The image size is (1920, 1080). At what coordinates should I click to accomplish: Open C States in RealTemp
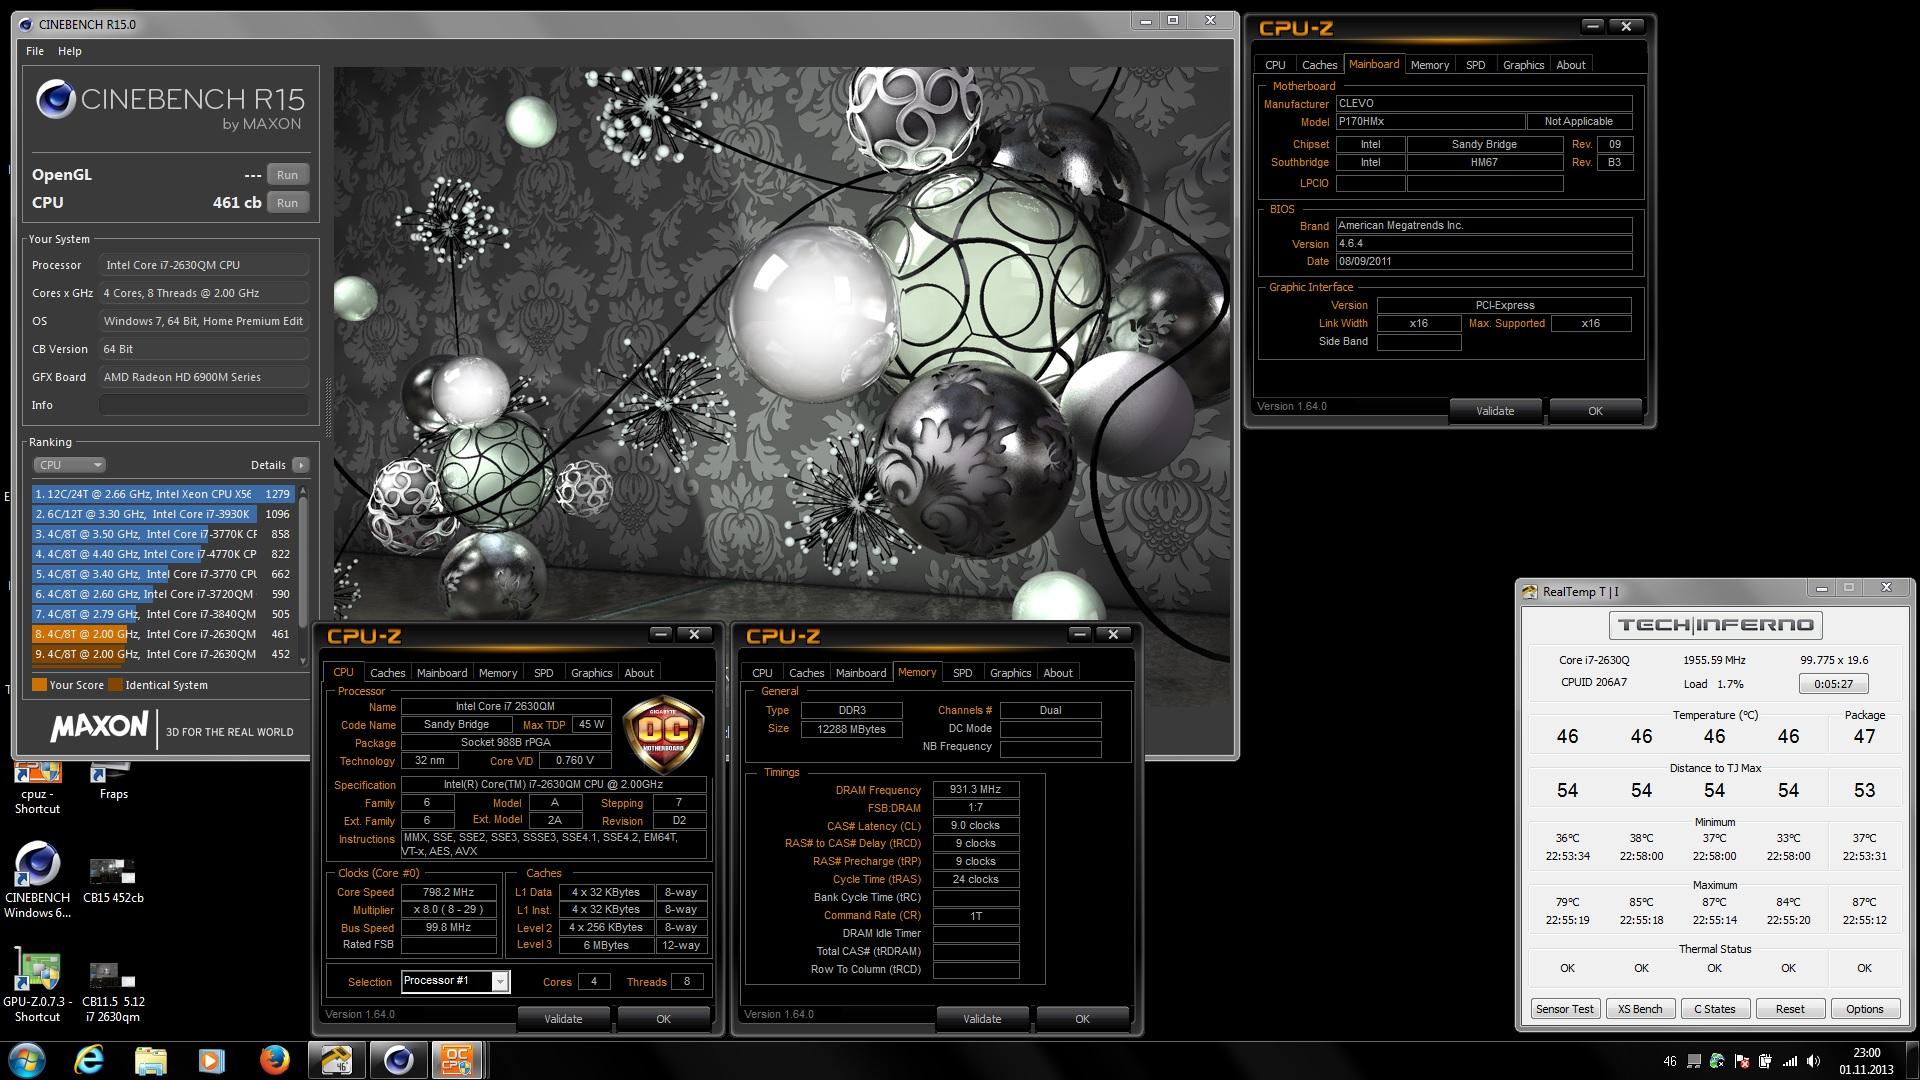1715,1009
